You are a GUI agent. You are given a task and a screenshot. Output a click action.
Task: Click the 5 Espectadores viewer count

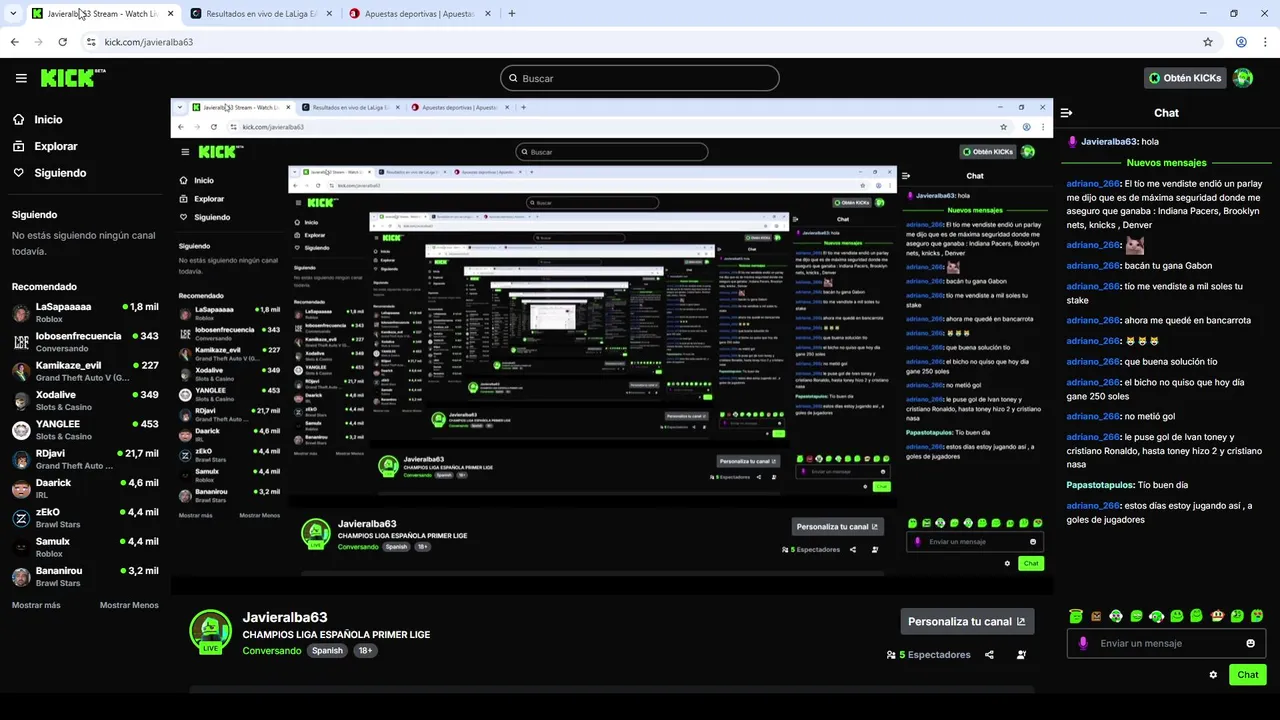(x=928, y=655)
